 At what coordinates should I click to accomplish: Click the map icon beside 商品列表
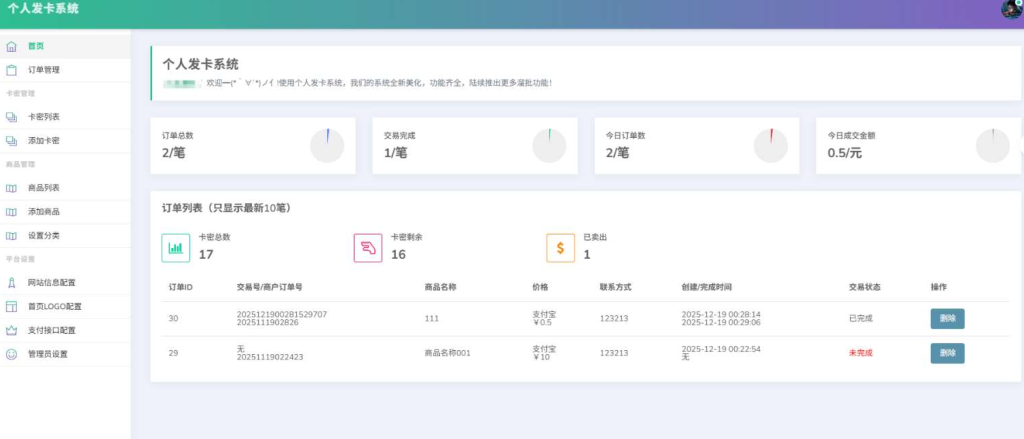click(x=11, y=188)
